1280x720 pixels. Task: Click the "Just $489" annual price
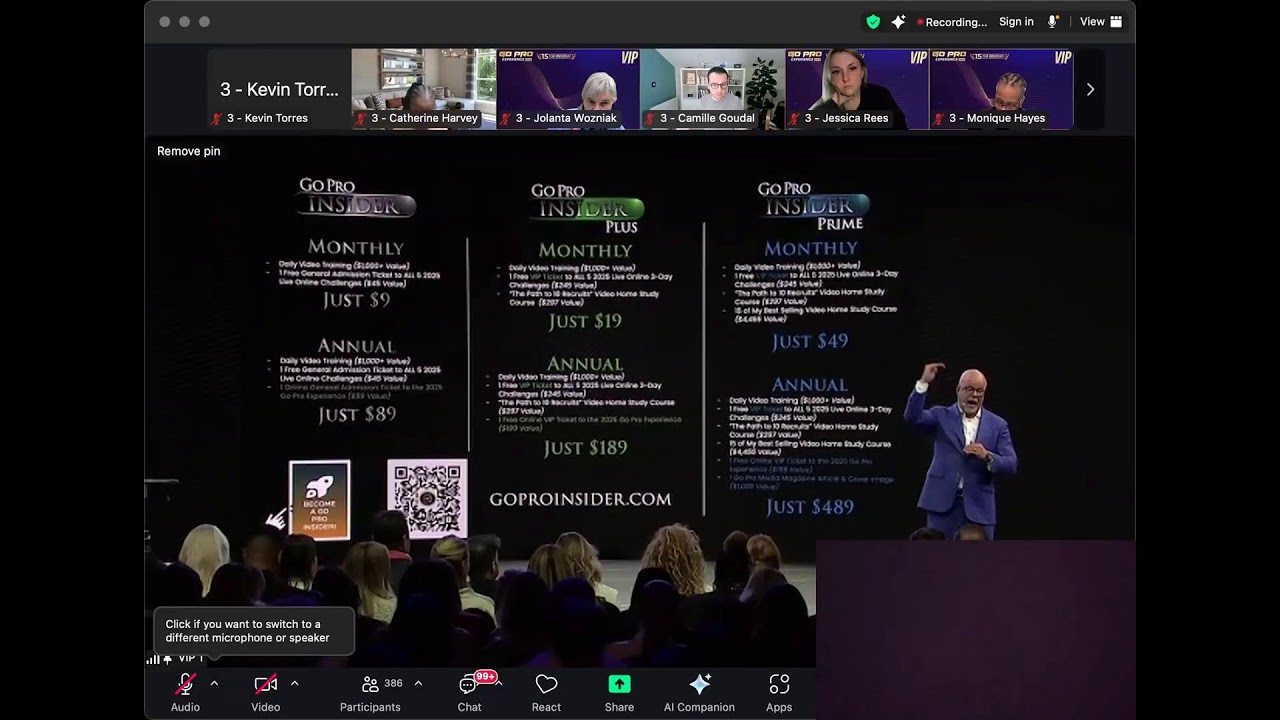(x=810, y=507)
